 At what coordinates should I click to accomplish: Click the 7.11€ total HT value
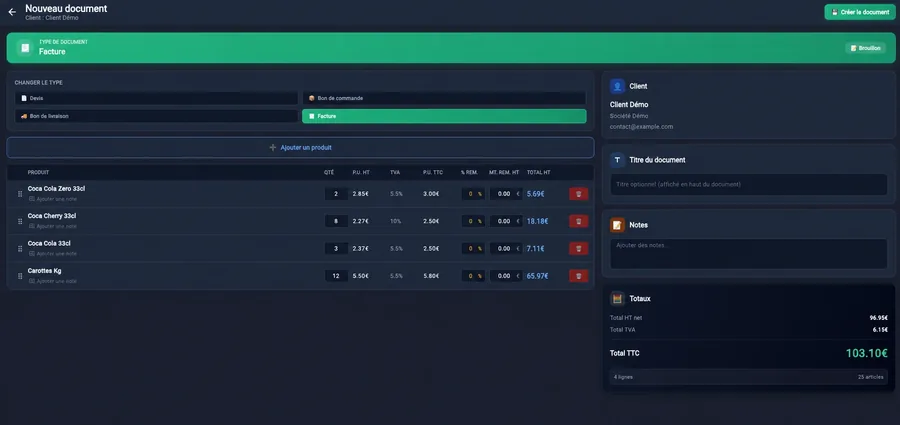click(535, 249)
